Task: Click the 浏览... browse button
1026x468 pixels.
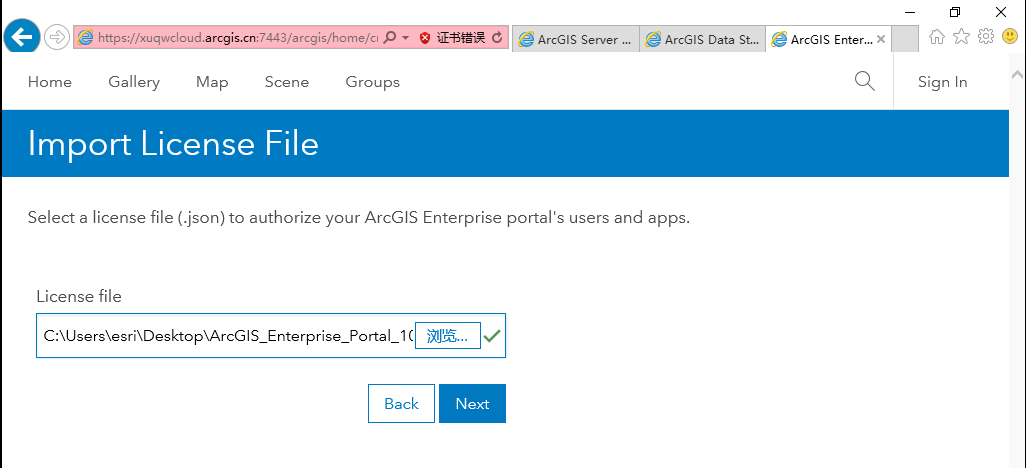Action: pos(448,336)
